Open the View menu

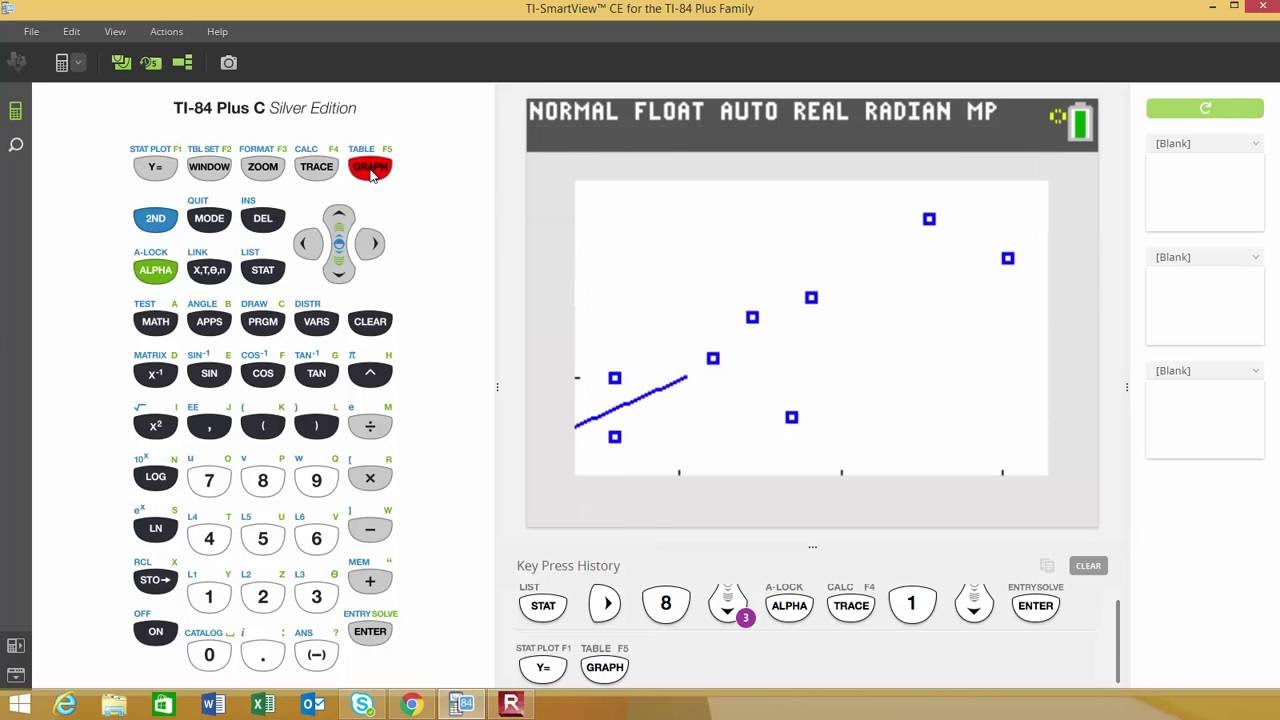(x=115, y=32)
